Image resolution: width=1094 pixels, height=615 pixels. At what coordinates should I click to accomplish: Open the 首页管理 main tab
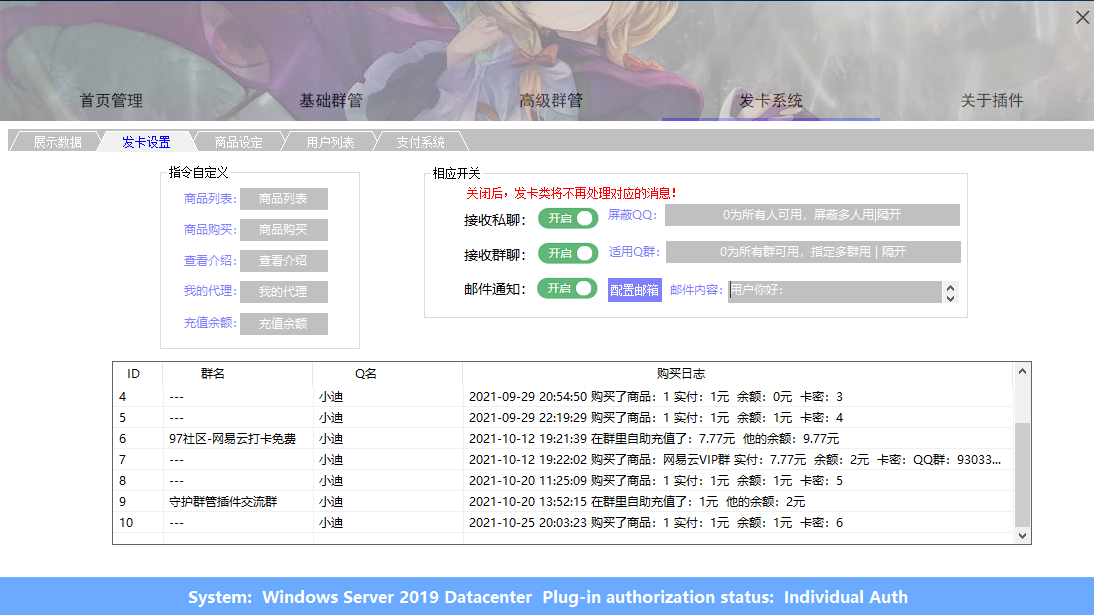(x=111, y=101)
